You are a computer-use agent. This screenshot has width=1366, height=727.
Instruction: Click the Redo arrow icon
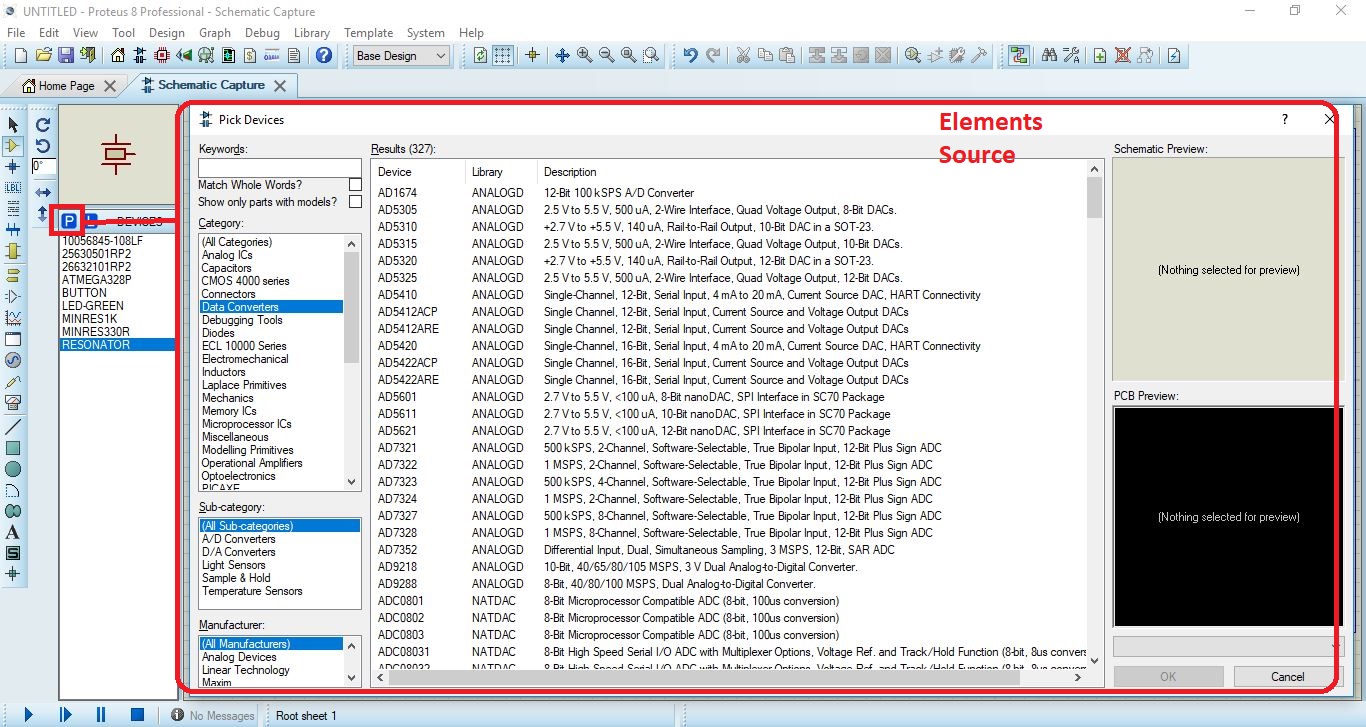pyautogui.click(x=713, y=56)
